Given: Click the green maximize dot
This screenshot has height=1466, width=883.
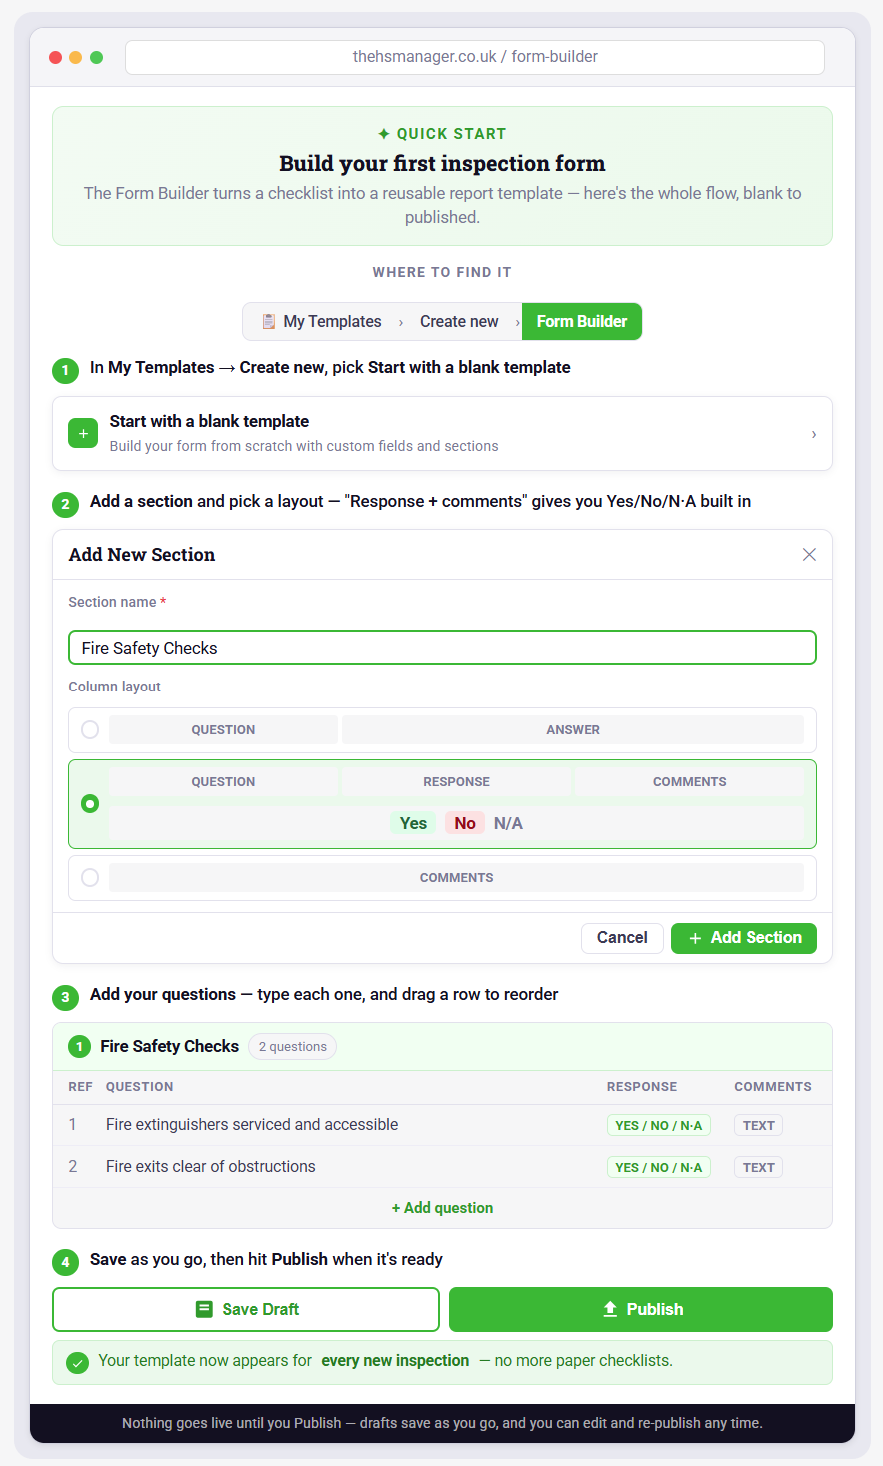Looking at the screenshot, I should click(96, 57).
